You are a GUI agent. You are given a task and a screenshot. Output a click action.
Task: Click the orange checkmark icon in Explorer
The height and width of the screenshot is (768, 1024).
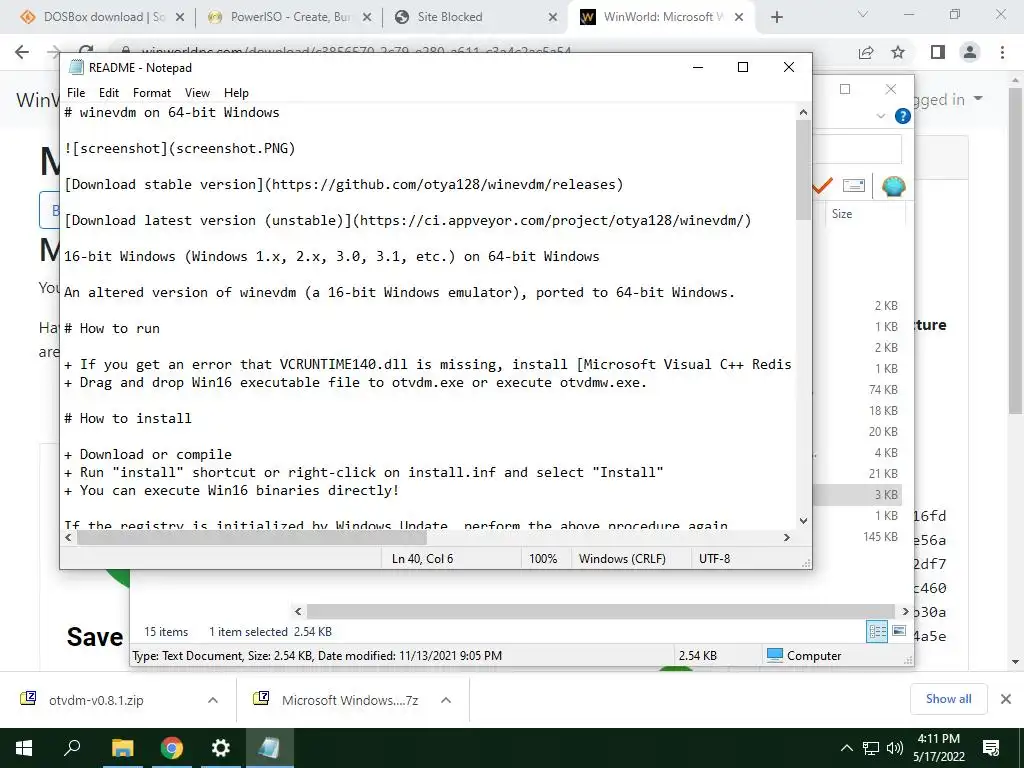tap(822, 186)
